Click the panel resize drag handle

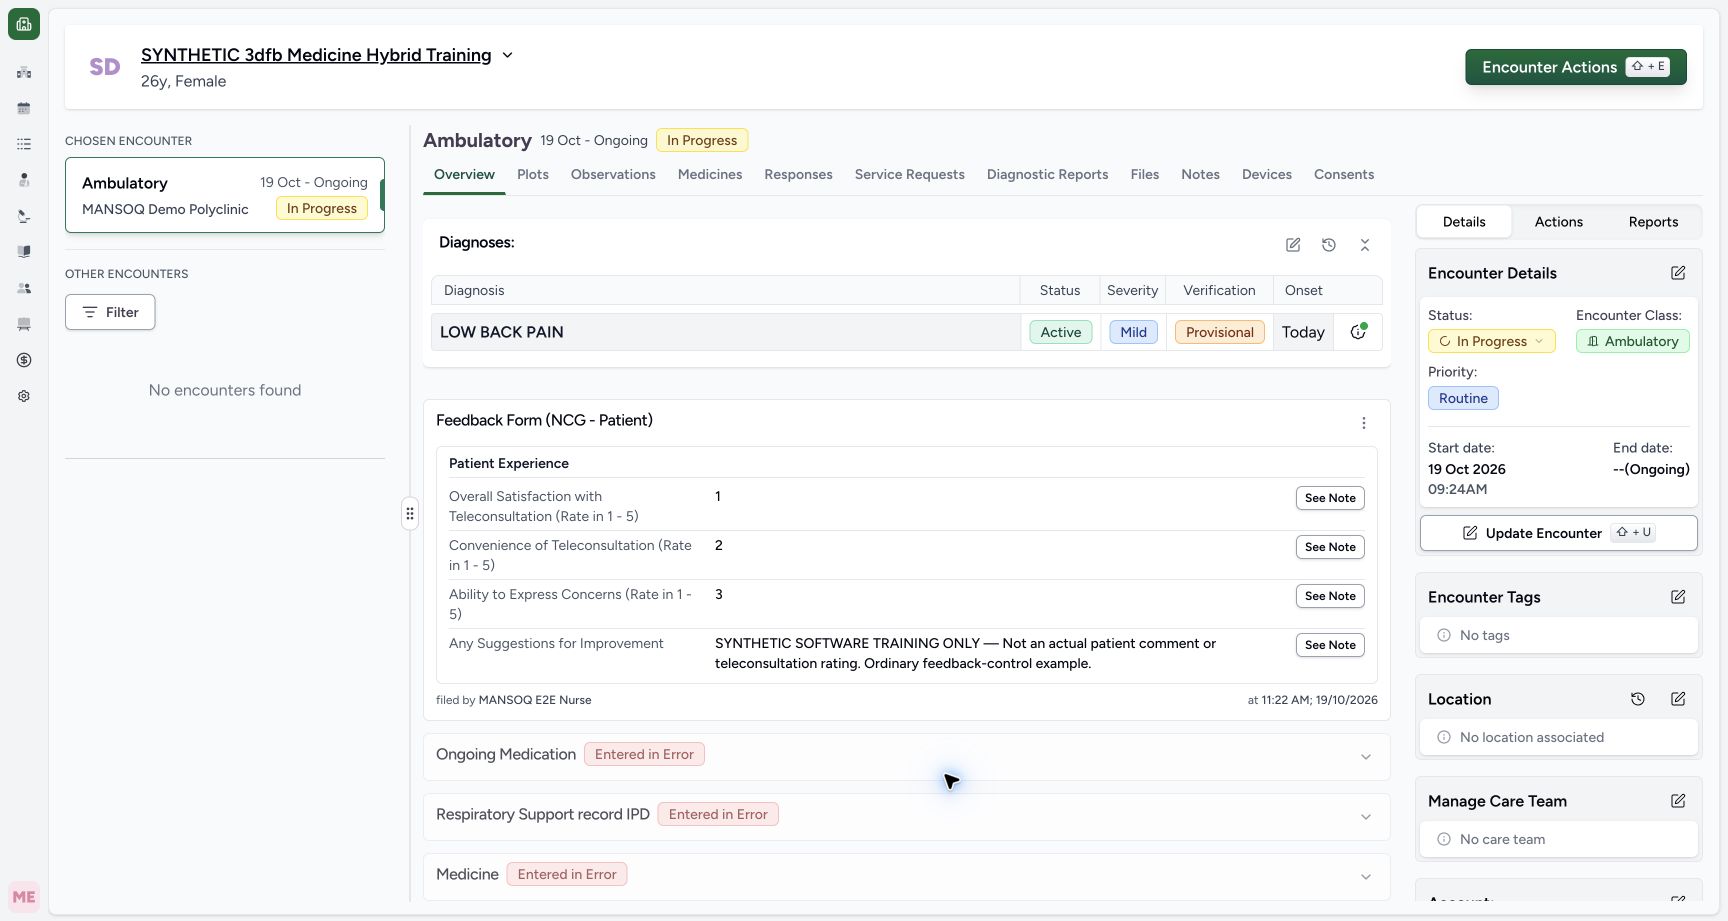tap(410, 513)
